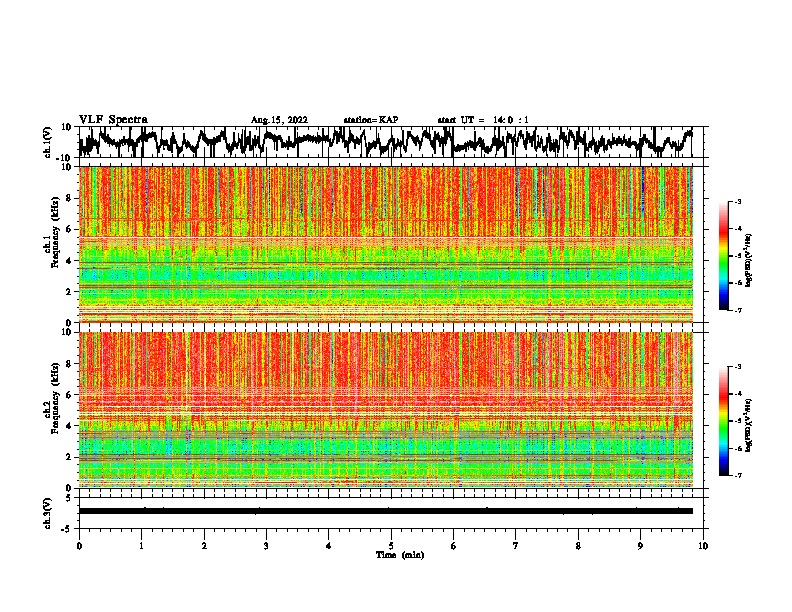Image resolution: width=792 pixels, height=612 pixels.
Task: Select the date text "Aug.15, 2022"
Action: [x=279, y=120]
